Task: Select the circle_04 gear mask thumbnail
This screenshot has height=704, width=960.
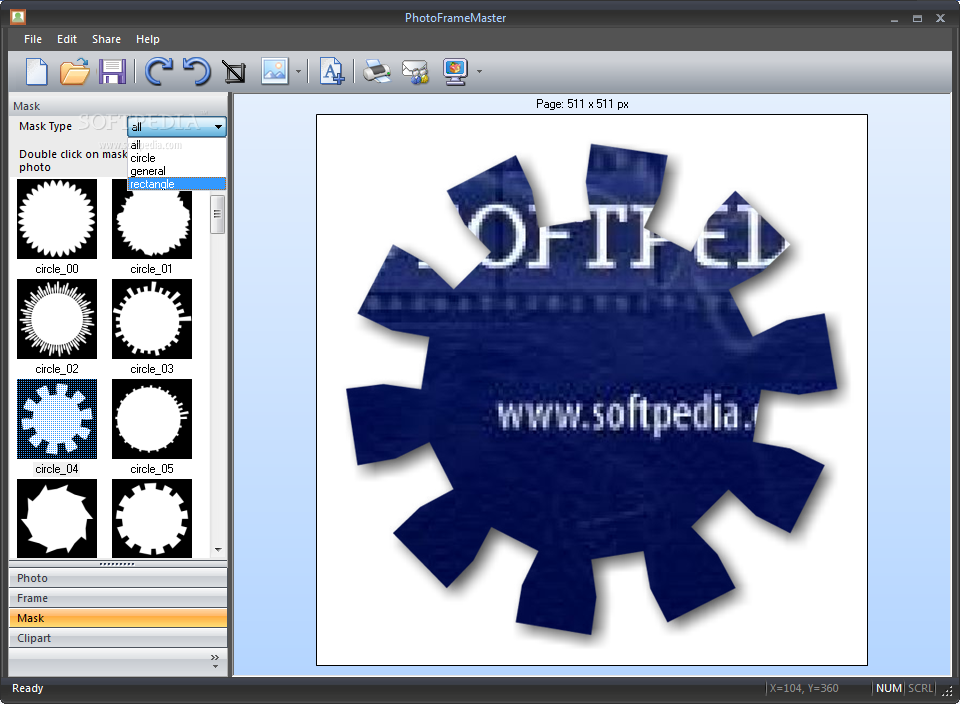Action: click(57, 419)
